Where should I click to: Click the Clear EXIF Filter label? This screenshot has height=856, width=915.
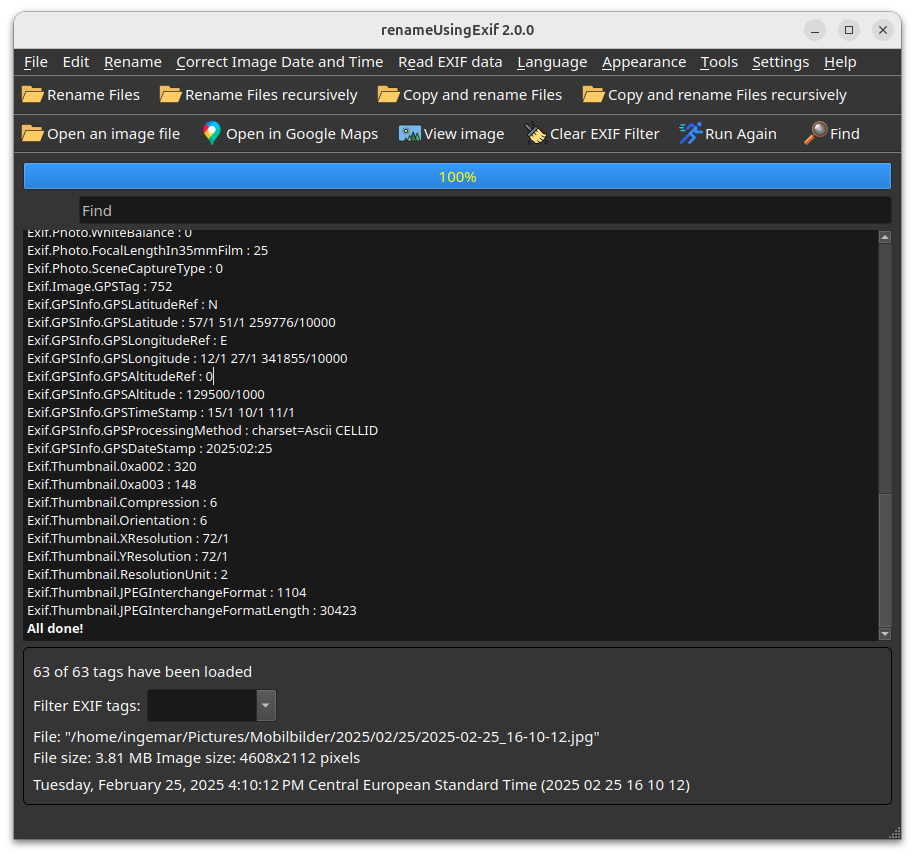pos(605,134)
